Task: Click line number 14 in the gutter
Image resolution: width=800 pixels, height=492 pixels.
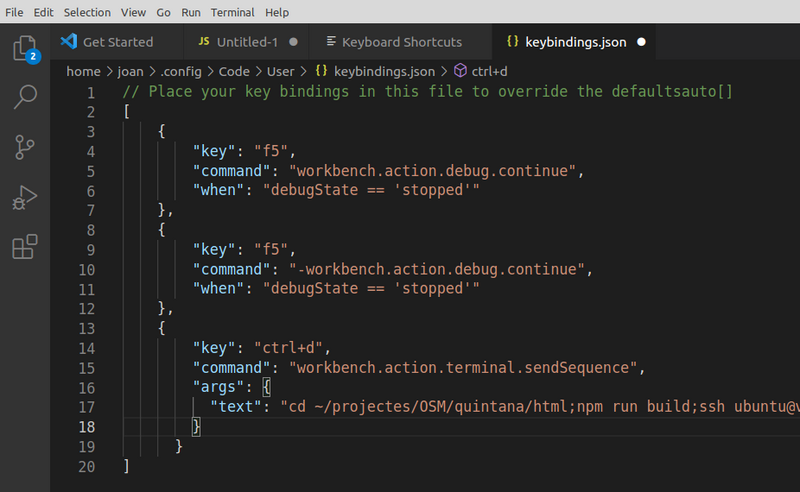Action: tap(86, 348)
